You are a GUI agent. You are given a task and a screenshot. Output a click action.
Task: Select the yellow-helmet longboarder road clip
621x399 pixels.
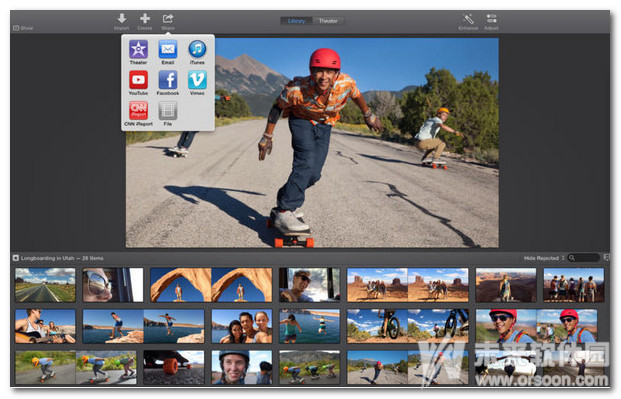pos(76,367)
